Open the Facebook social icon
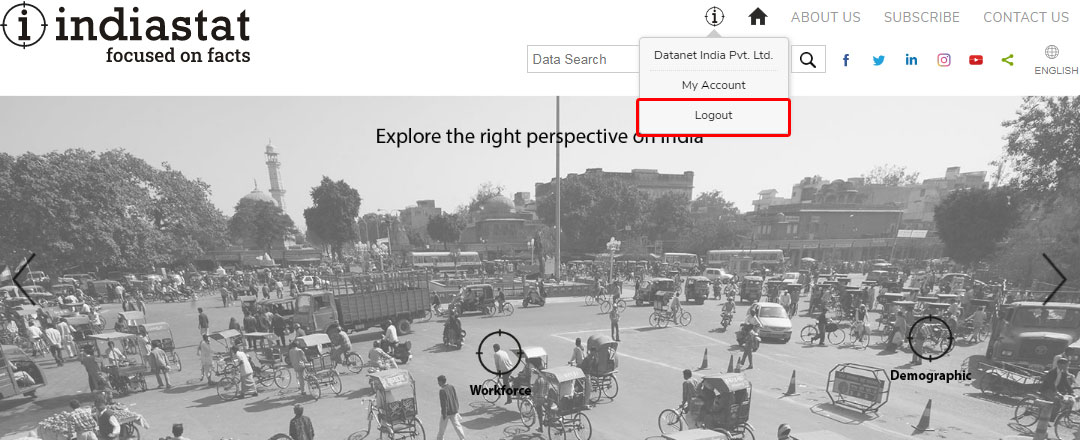This screenshot has width=1080, height=440. click(846, 60)
